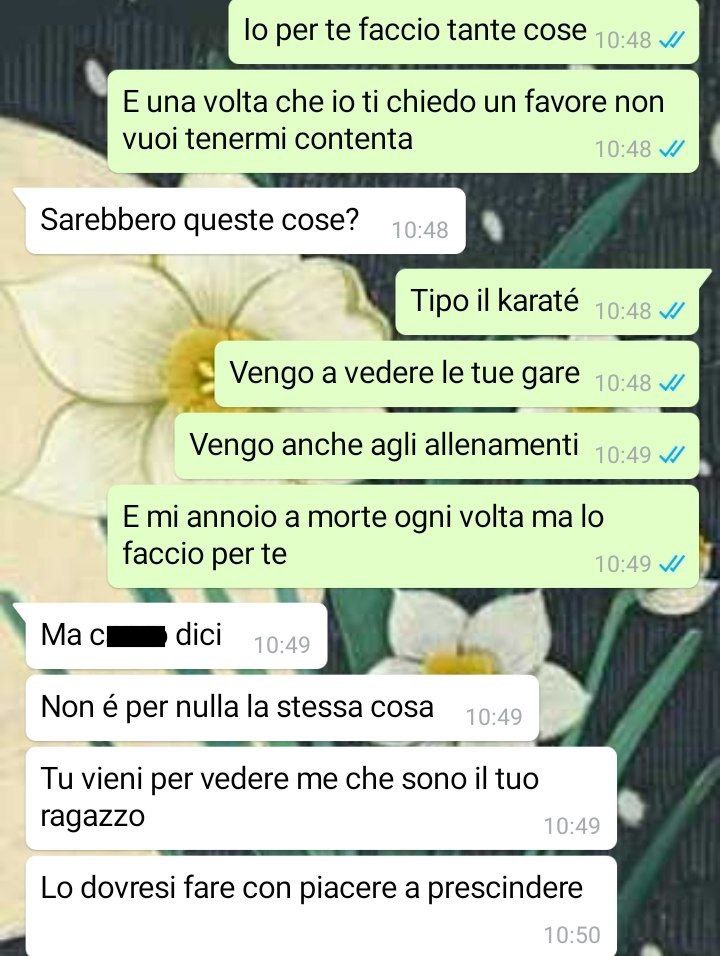Tap message 'Tu vieni per vedere me'
The image size is (720, 956).
coord(321,799)
